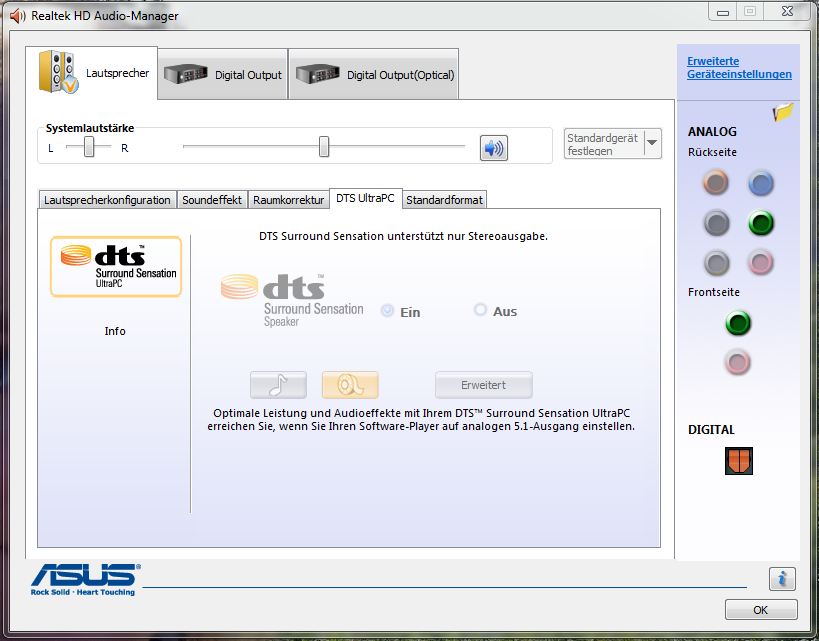Switch to the Digital Output(Optical) tab

374,75
